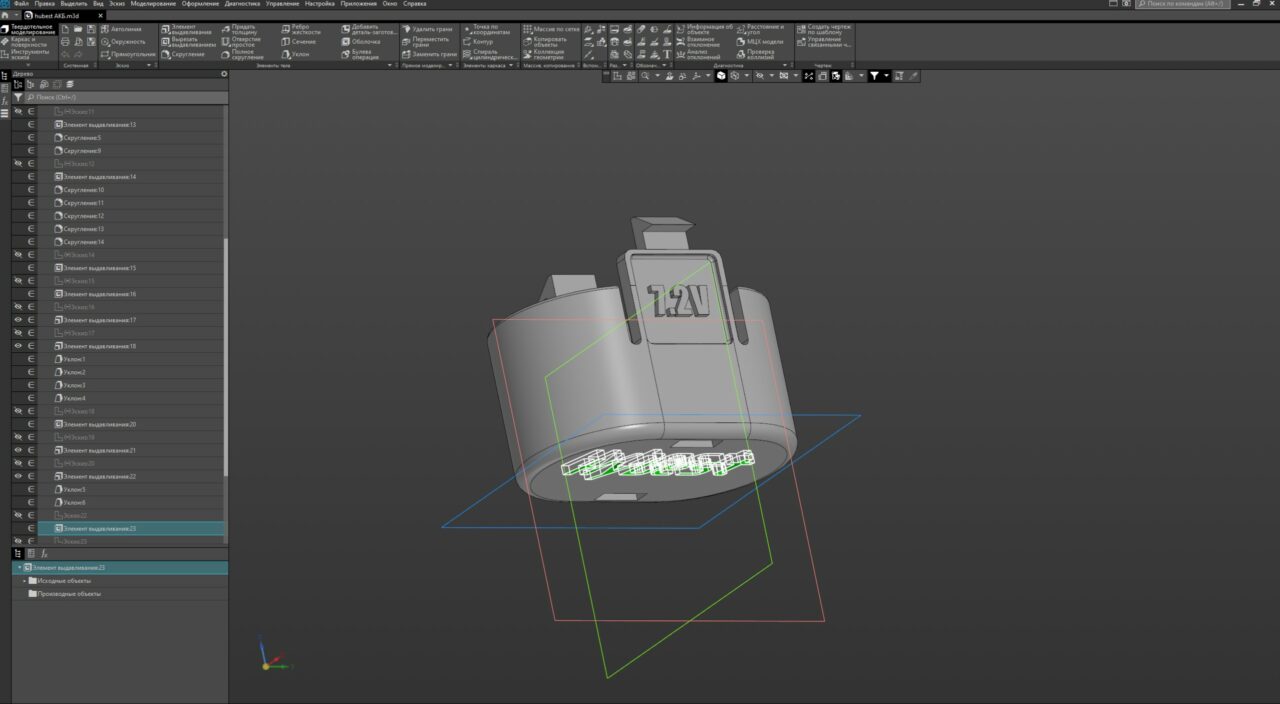Click Переместить грани tool
Image resolution: width=1280 pixels, height=704 pixels.
click(426, 42)
